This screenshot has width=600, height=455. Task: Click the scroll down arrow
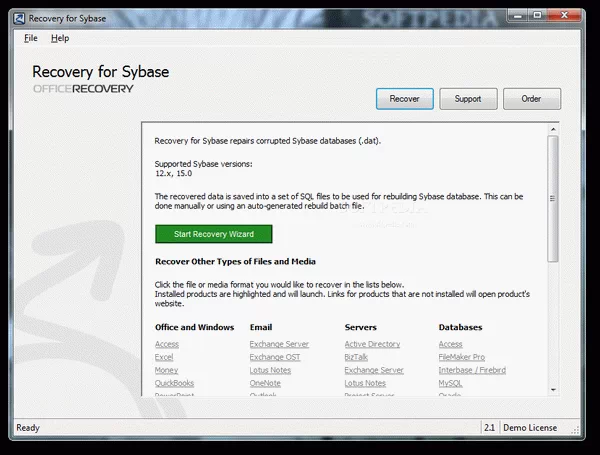[553, 390]
